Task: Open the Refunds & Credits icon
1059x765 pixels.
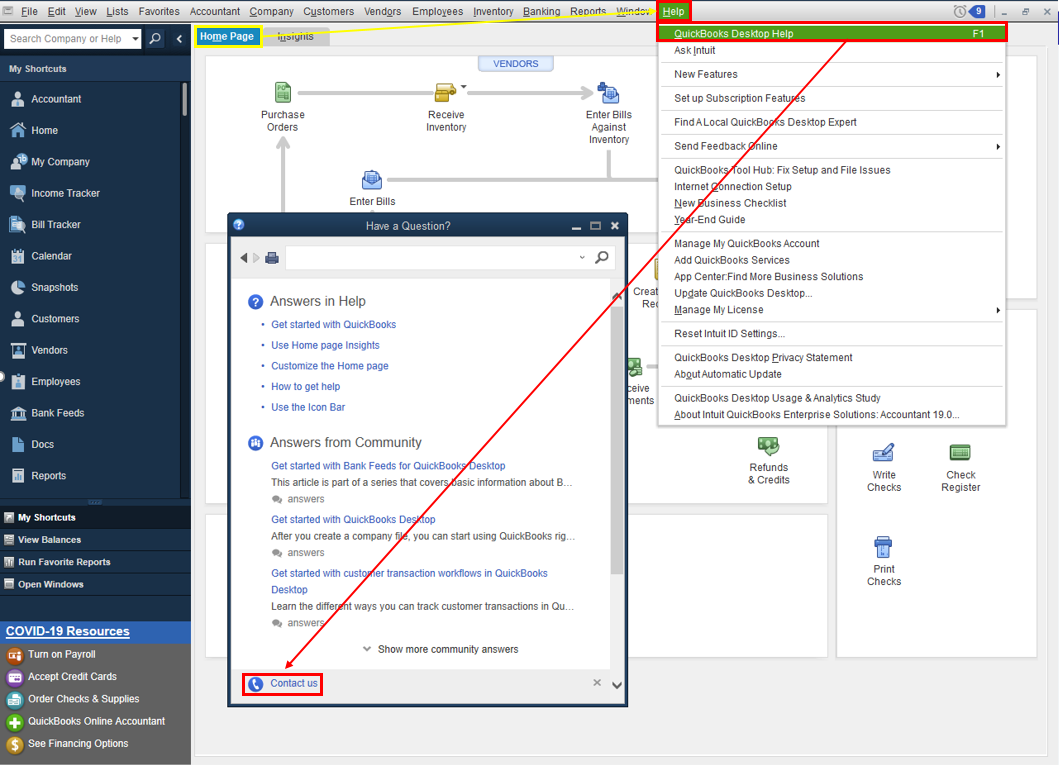Action: (x=769, y=446)
